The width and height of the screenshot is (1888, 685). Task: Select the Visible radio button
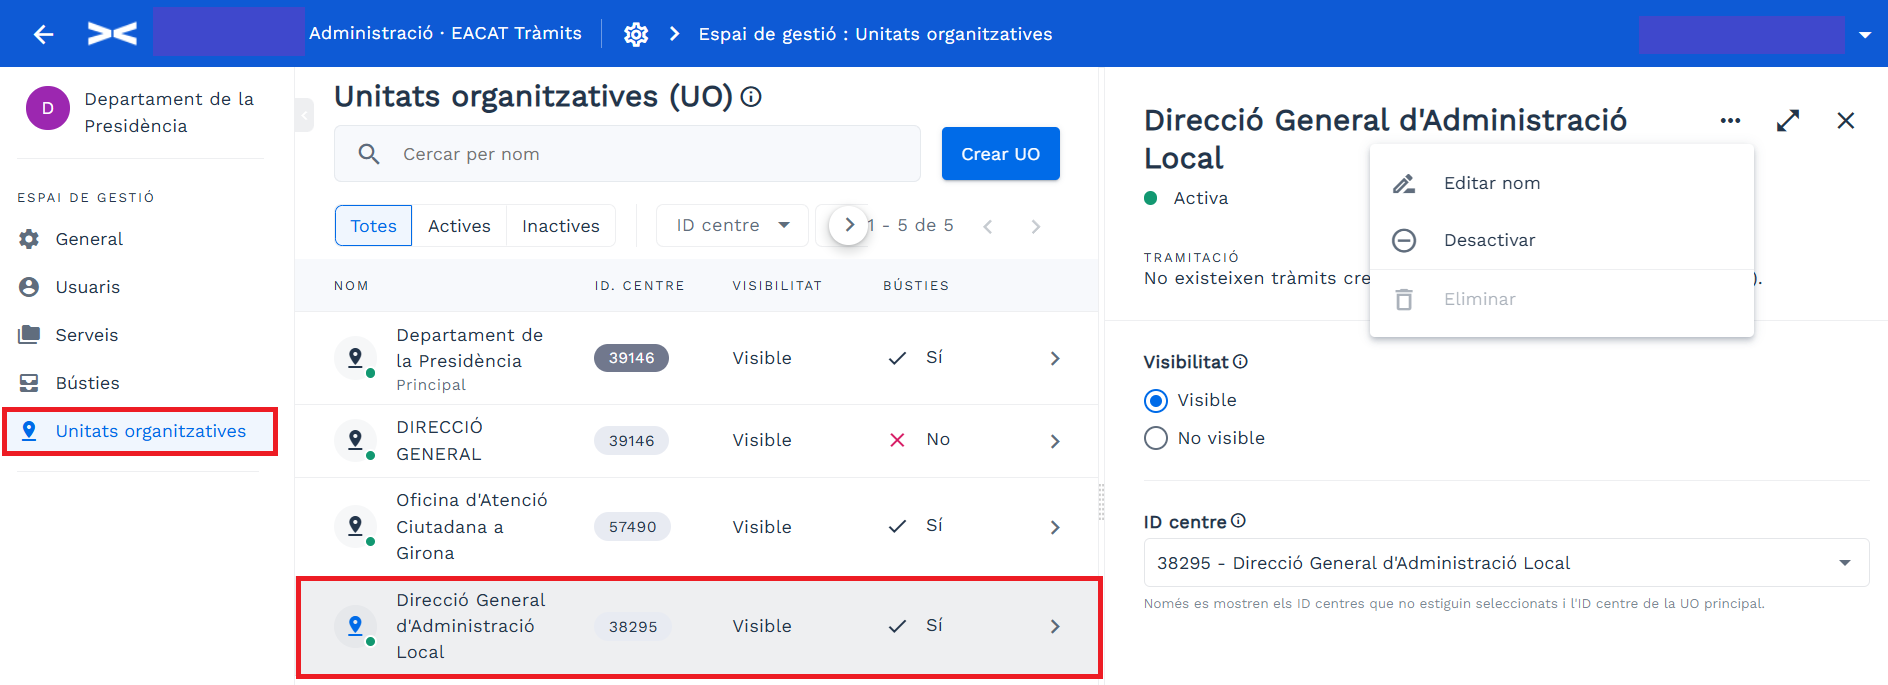pos(1156,401)
